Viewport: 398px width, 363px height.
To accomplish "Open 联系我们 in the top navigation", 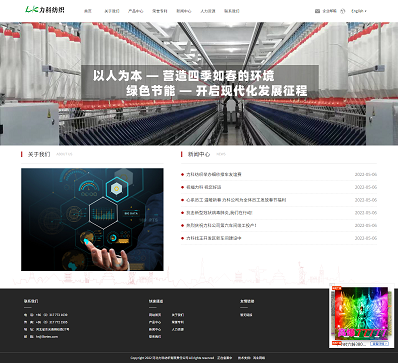I will pyautogui.click(x=232, y=11).
